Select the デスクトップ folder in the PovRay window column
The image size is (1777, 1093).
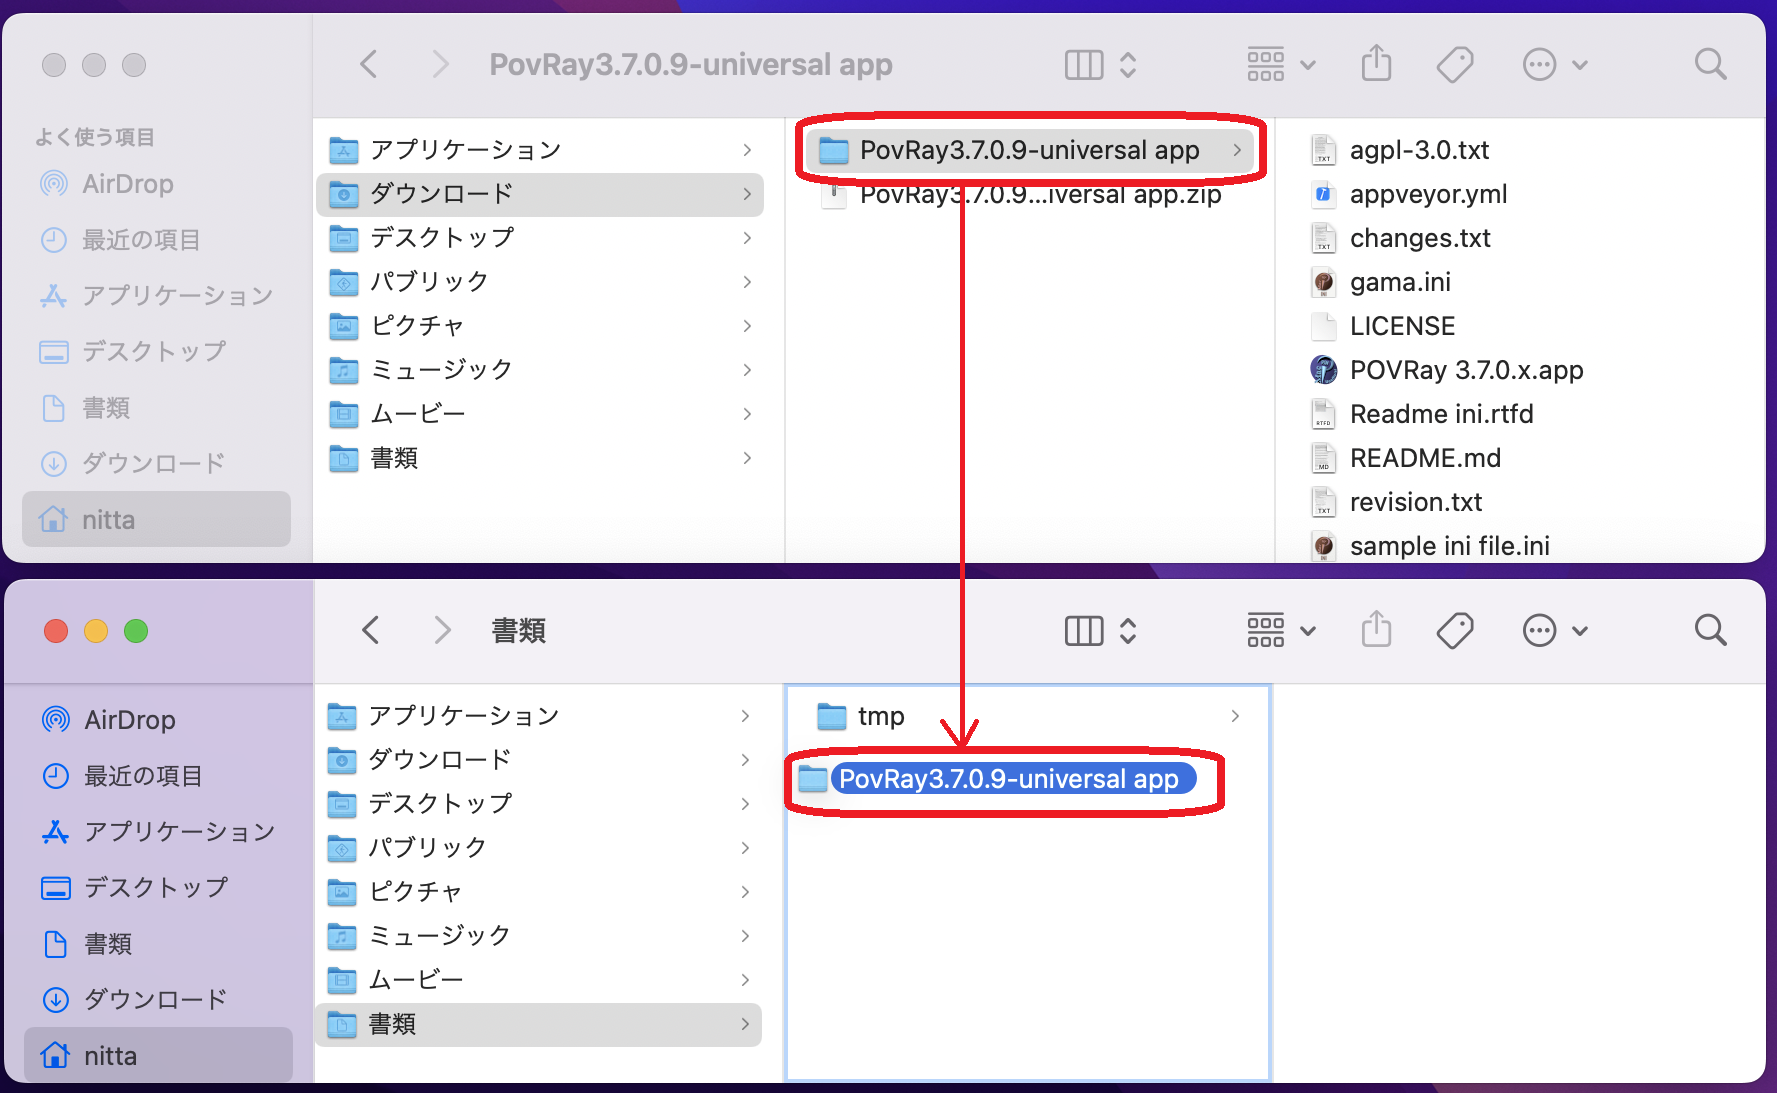point(441,238)
